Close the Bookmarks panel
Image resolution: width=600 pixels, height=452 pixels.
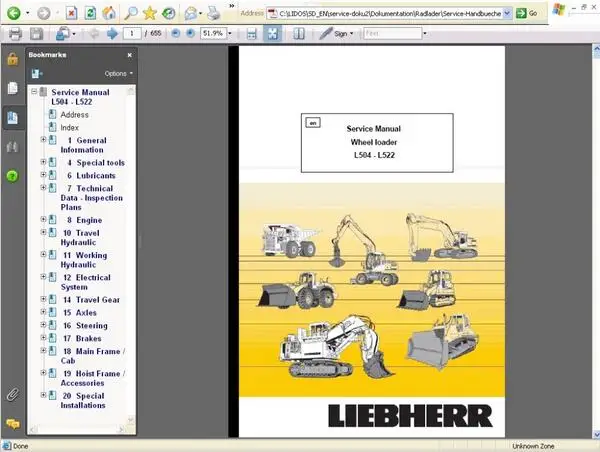130,55
